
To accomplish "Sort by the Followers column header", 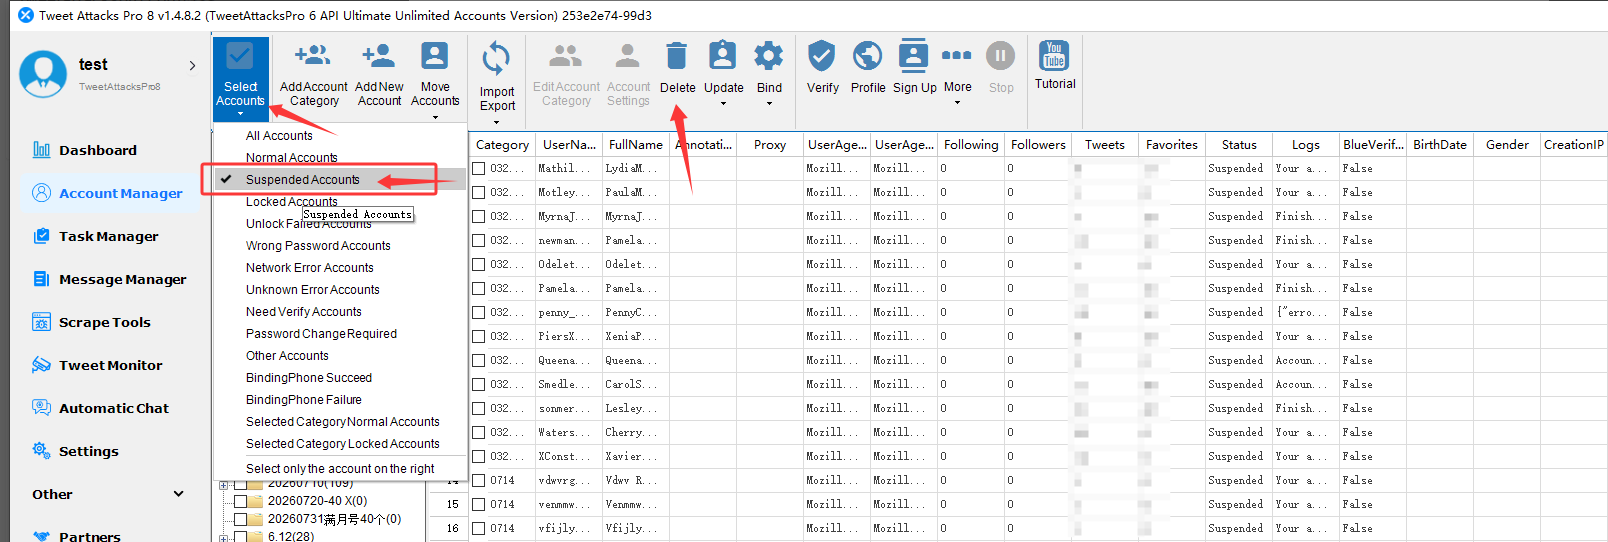I will click(1038, 145).
